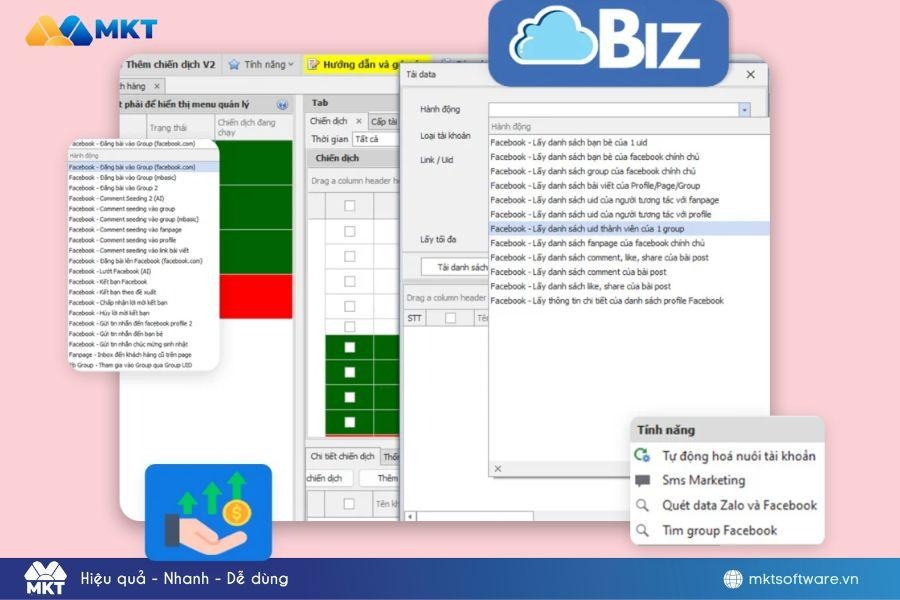Screen dimensions: 900x600
Task: Tick the select-all checkbox in campaign grid header
Action: coord(349,206)
